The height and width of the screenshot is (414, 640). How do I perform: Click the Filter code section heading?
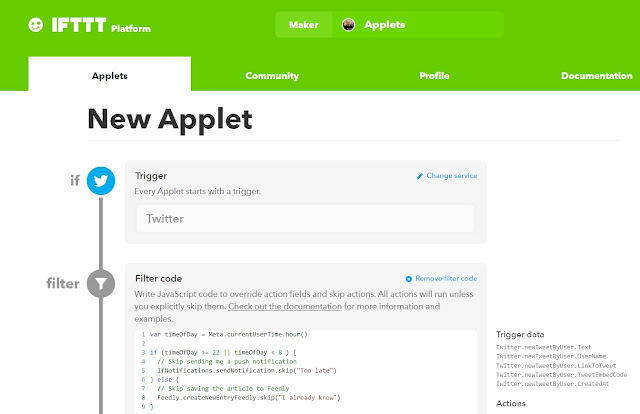click(x=158, y=278)
